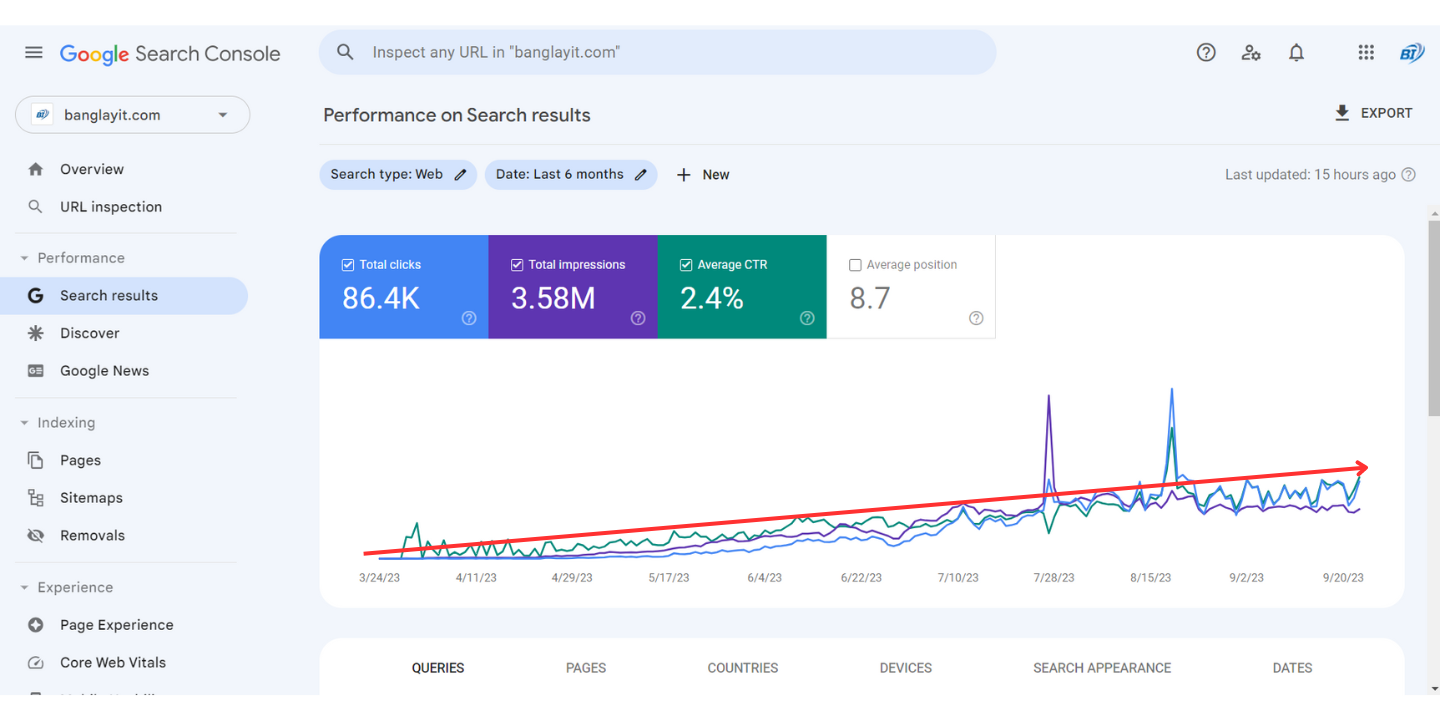Enable the Average position checkbox
This screenshot has height=720, width=1440.
tap(855, 265)
